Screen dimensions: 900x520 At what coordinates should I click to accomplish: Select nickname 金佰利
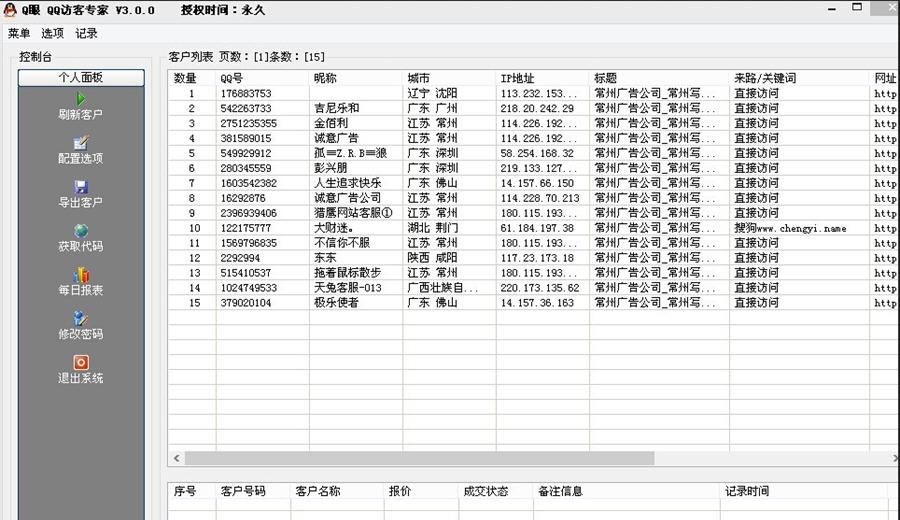click(331, 123)
